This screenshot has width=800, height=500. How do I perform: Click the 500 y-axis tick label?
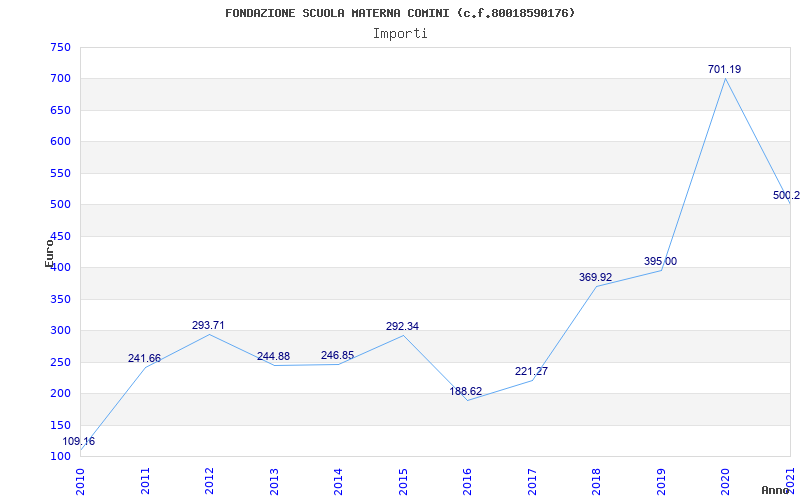[x=60, y=205]
